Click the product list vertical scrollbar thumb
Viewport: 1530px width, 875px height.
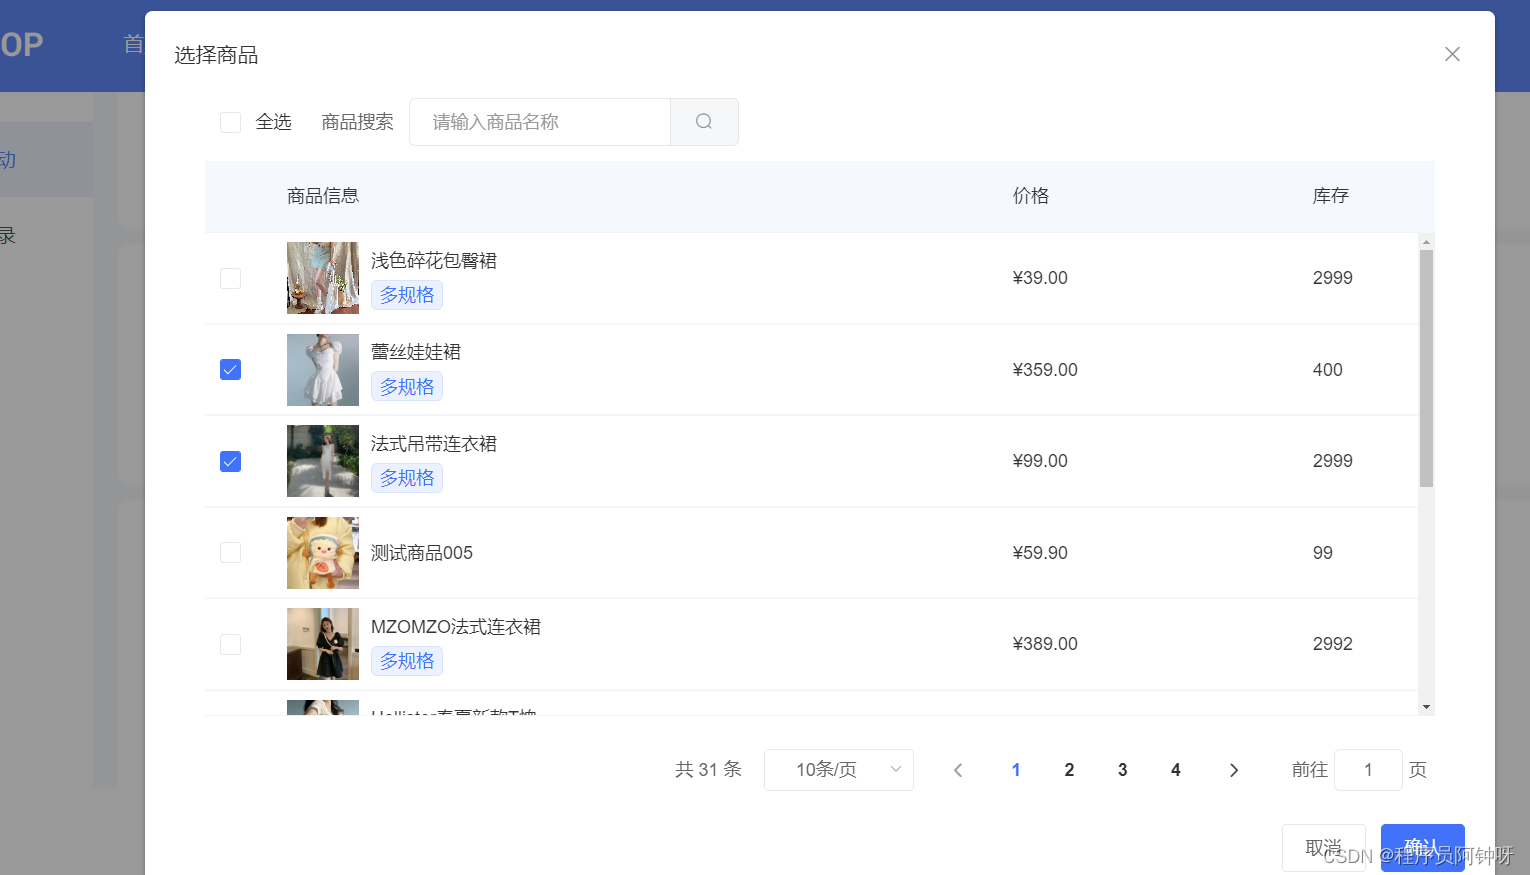(x=1426, y=368)
